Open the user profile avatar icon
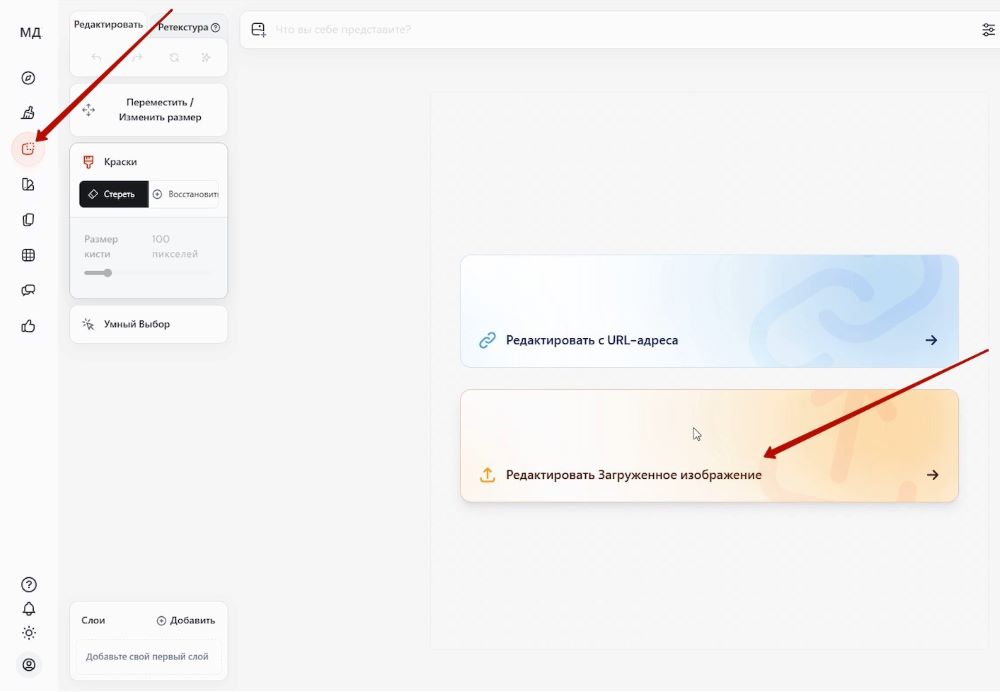1000x692 pixels. click(x=29, y=664)
